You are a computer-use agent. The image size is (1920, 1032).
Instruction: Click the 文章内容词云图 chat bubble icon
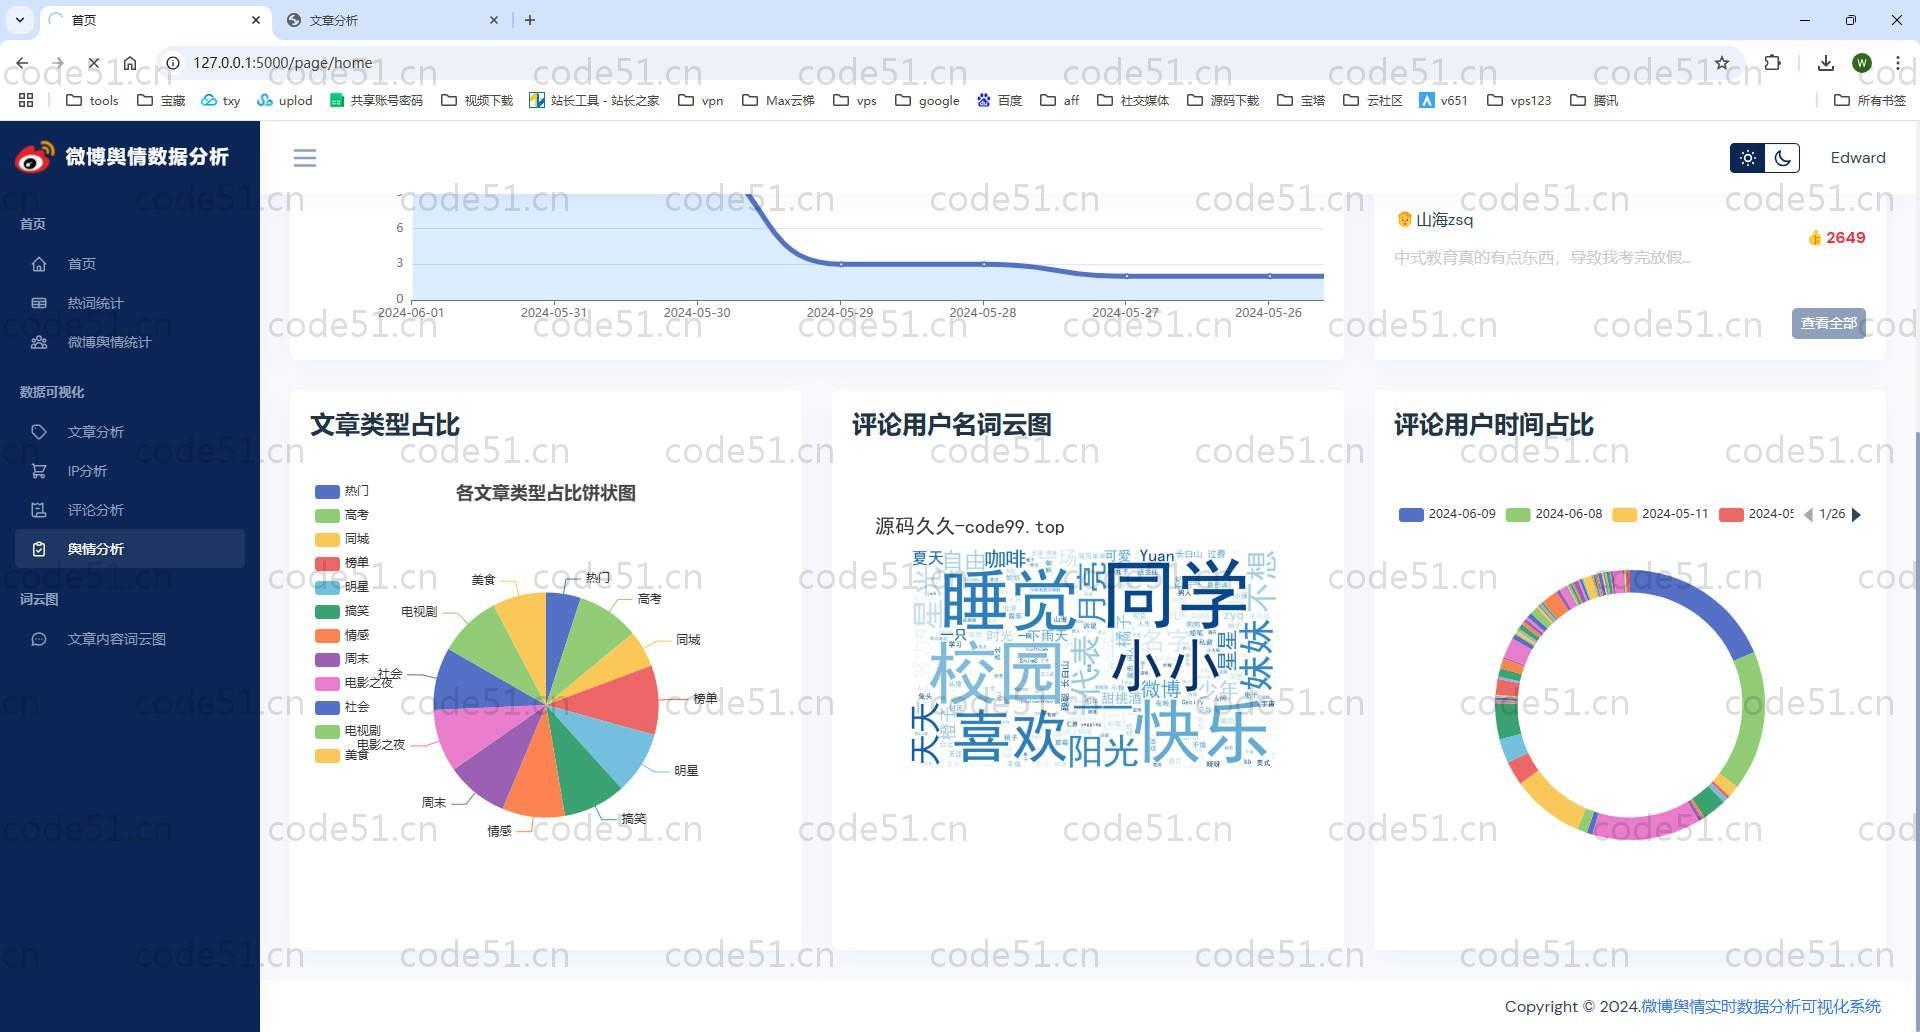[x=39, y=639]
